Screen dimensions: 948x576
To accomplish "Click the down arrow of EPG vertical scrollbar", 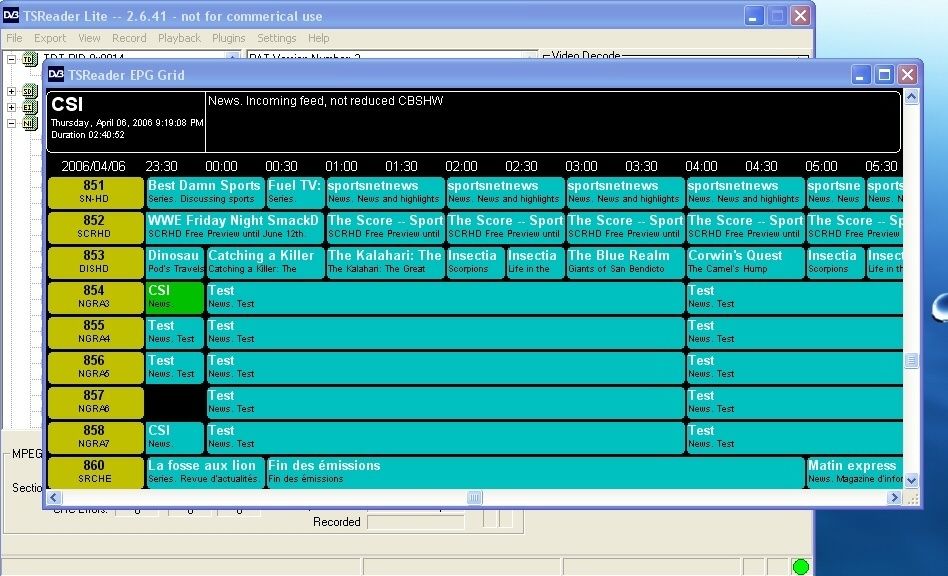I will click(x=911, y=481).
